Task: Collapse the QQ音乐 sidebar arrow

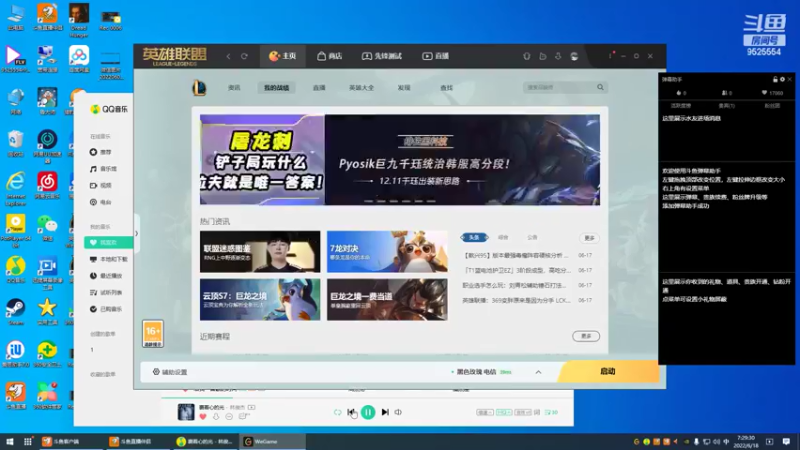Action: click(x=136, y=234)
